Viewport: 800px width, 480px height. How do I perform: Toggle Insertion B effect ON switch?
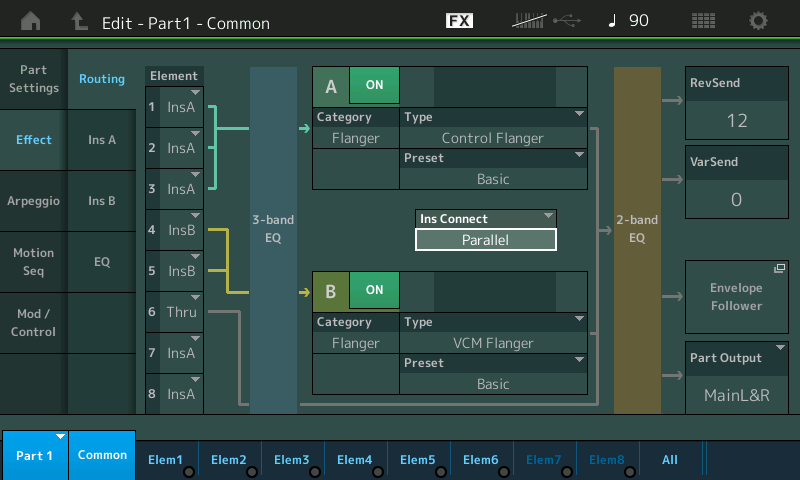tap(374, 290)
